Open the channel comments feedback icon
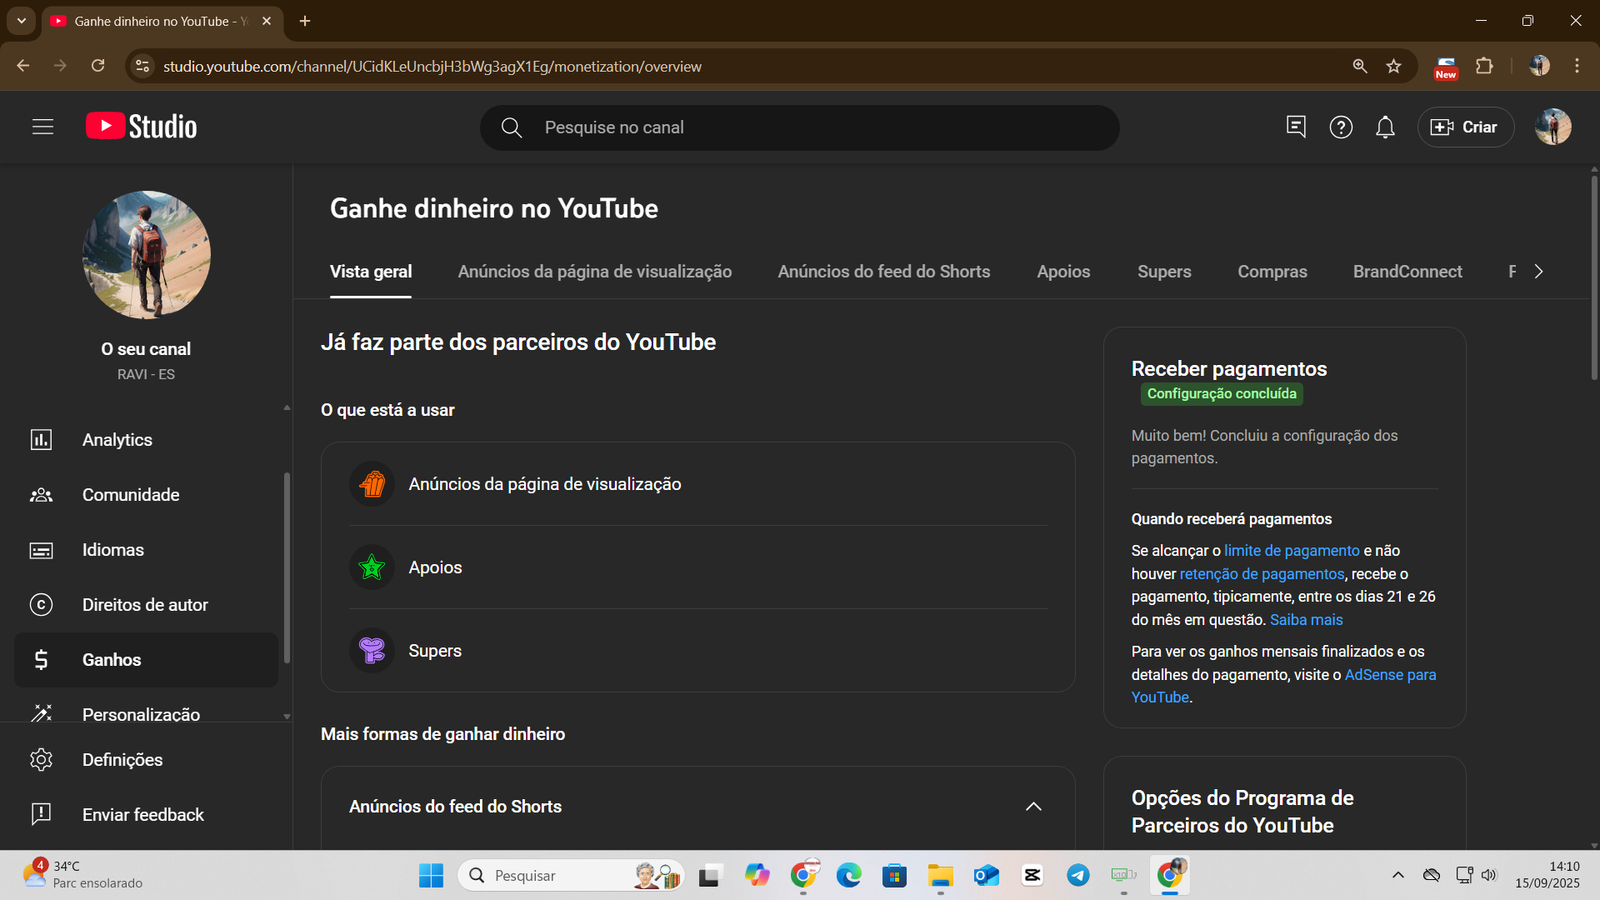 (x=1296, y=127)
